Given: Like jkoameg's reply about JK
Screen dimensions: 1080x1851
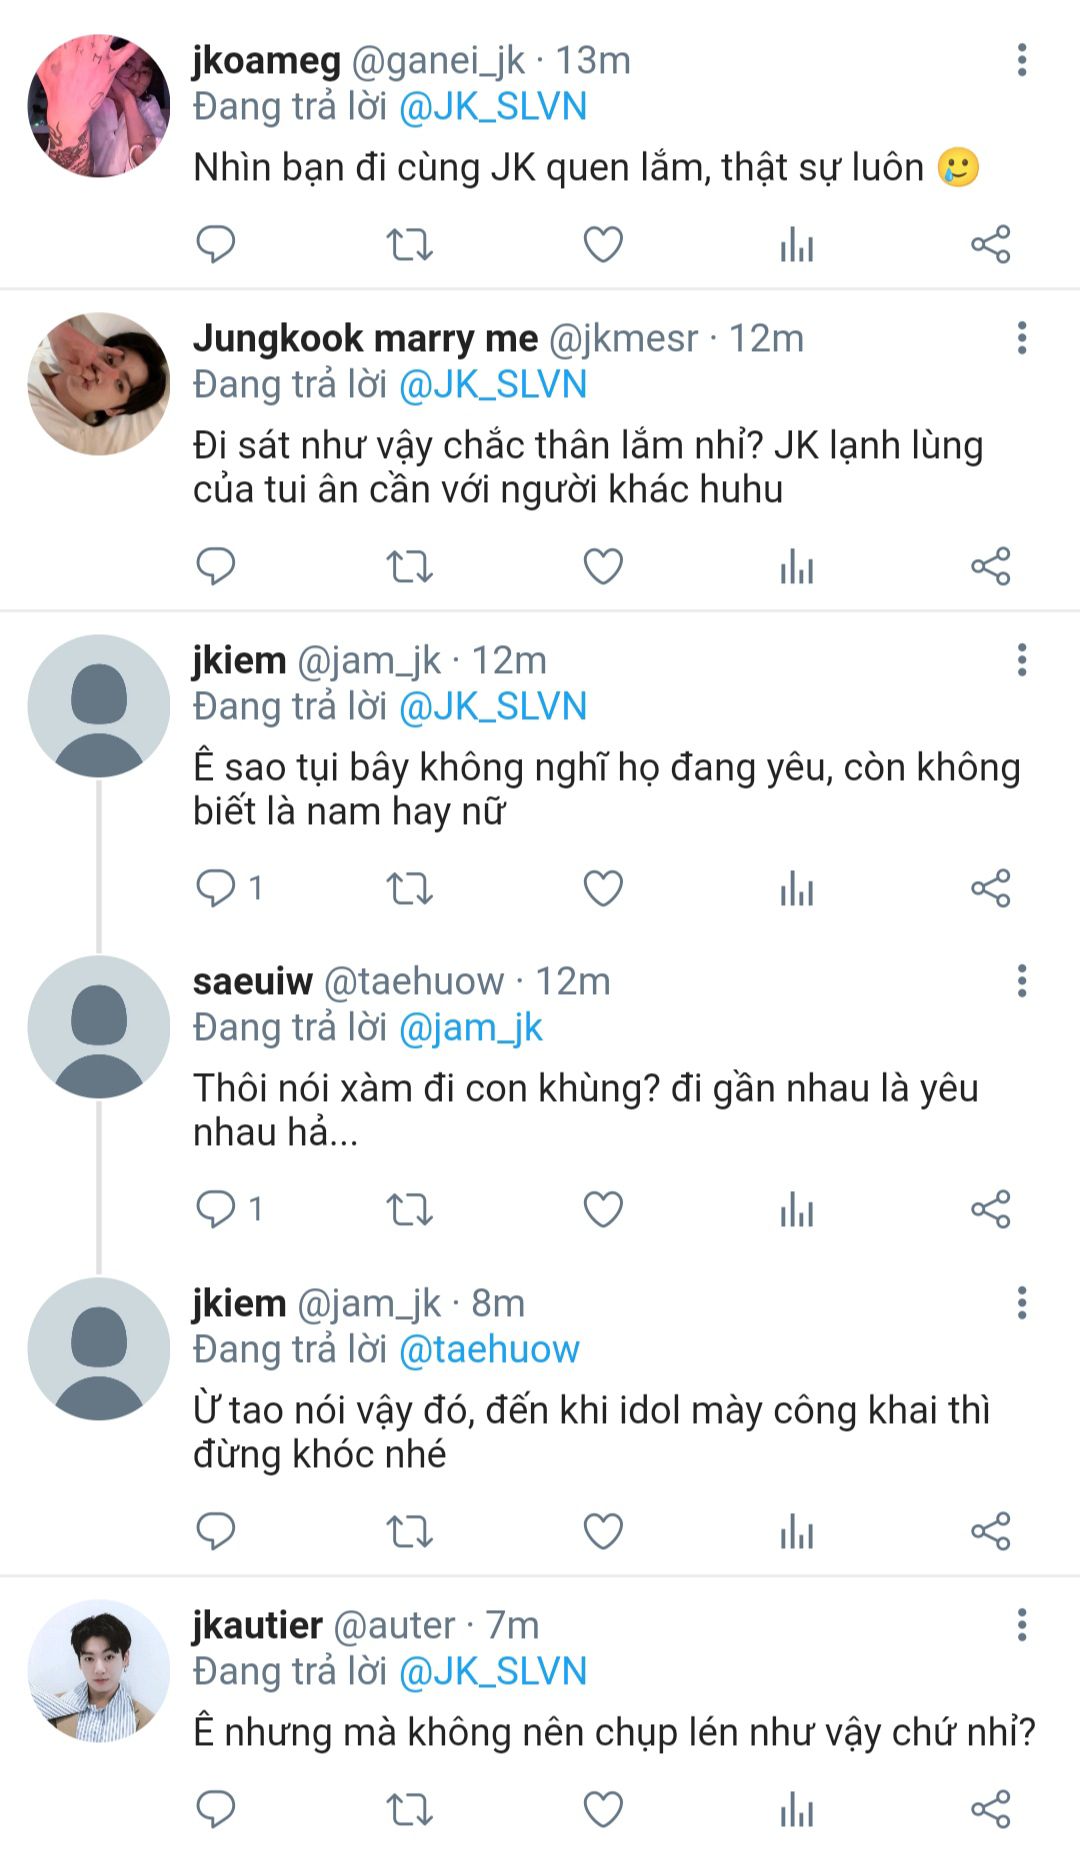Looking at the screenshot, I should [603, 244].
